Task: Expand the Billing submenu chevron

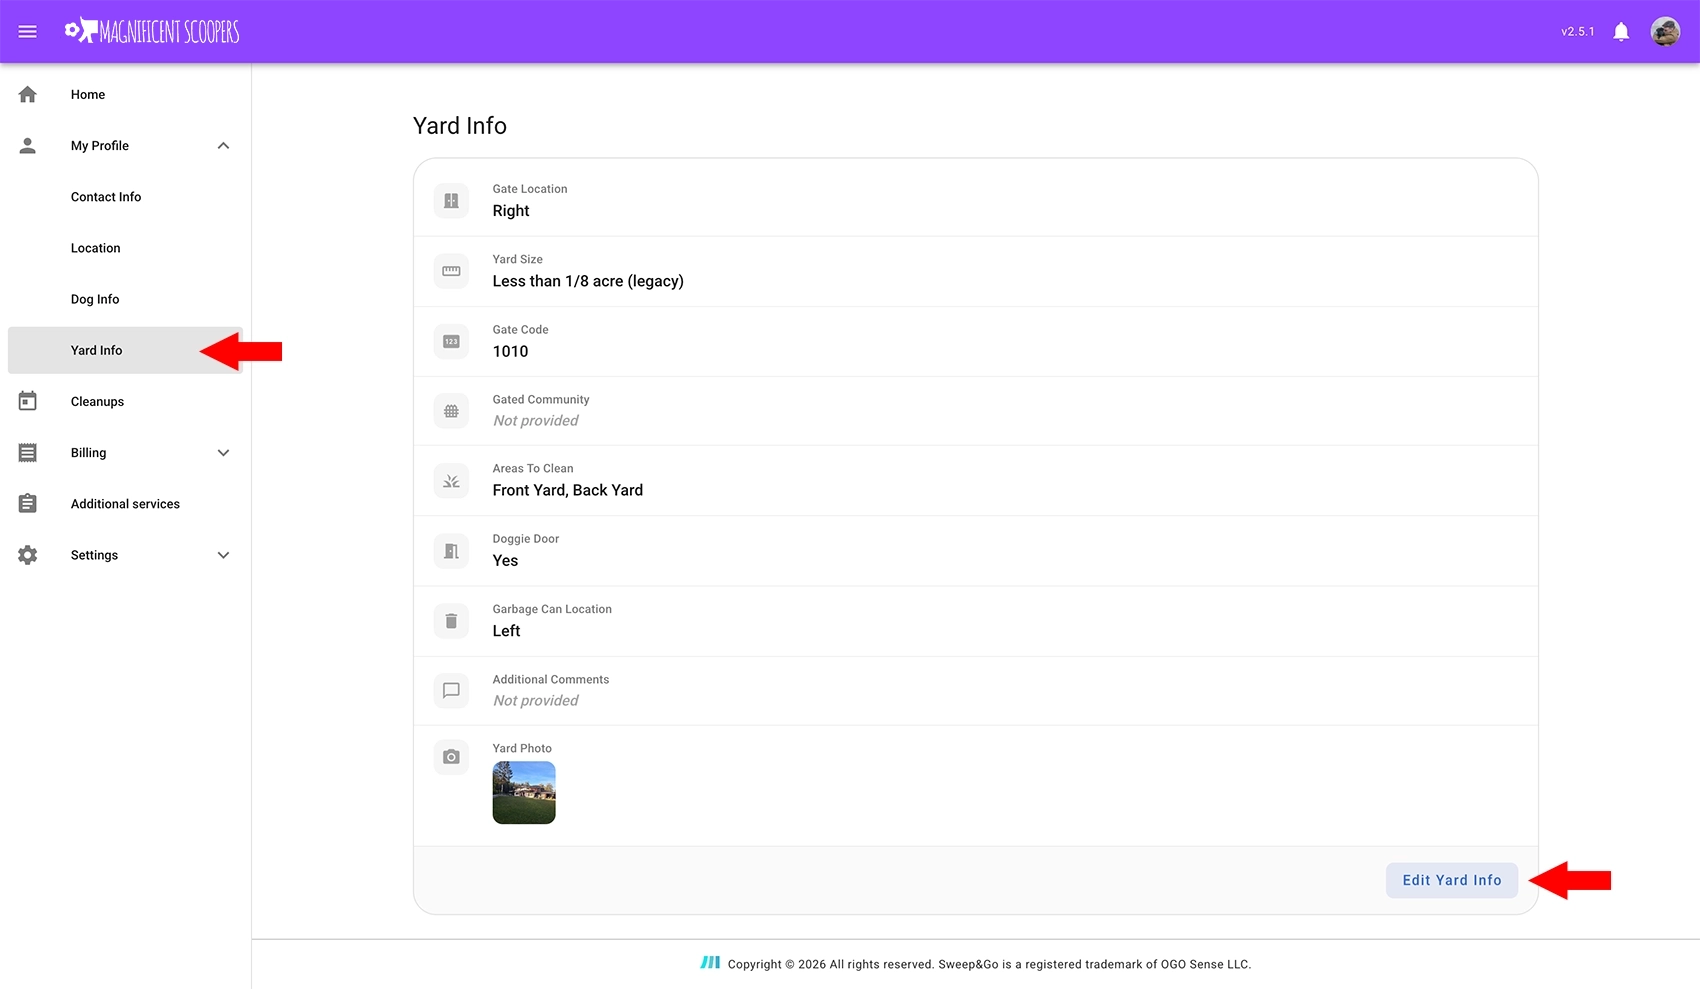Action: (223, 453)
